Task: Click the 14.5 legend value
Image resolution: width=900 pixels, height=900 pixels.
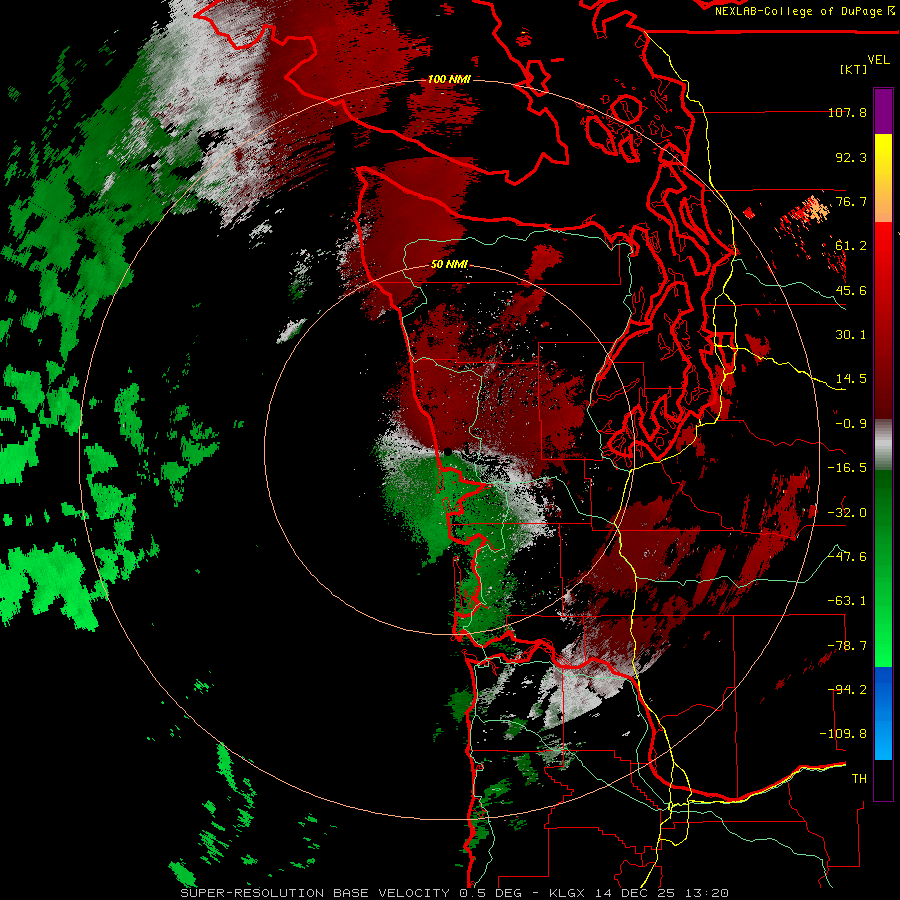Action: [x=851, y=379]
